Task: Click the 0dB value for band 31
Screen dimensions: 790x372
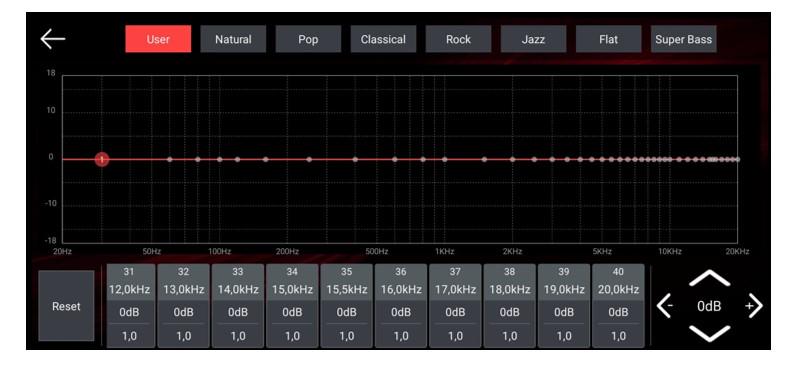Action: tap(129, 313)
